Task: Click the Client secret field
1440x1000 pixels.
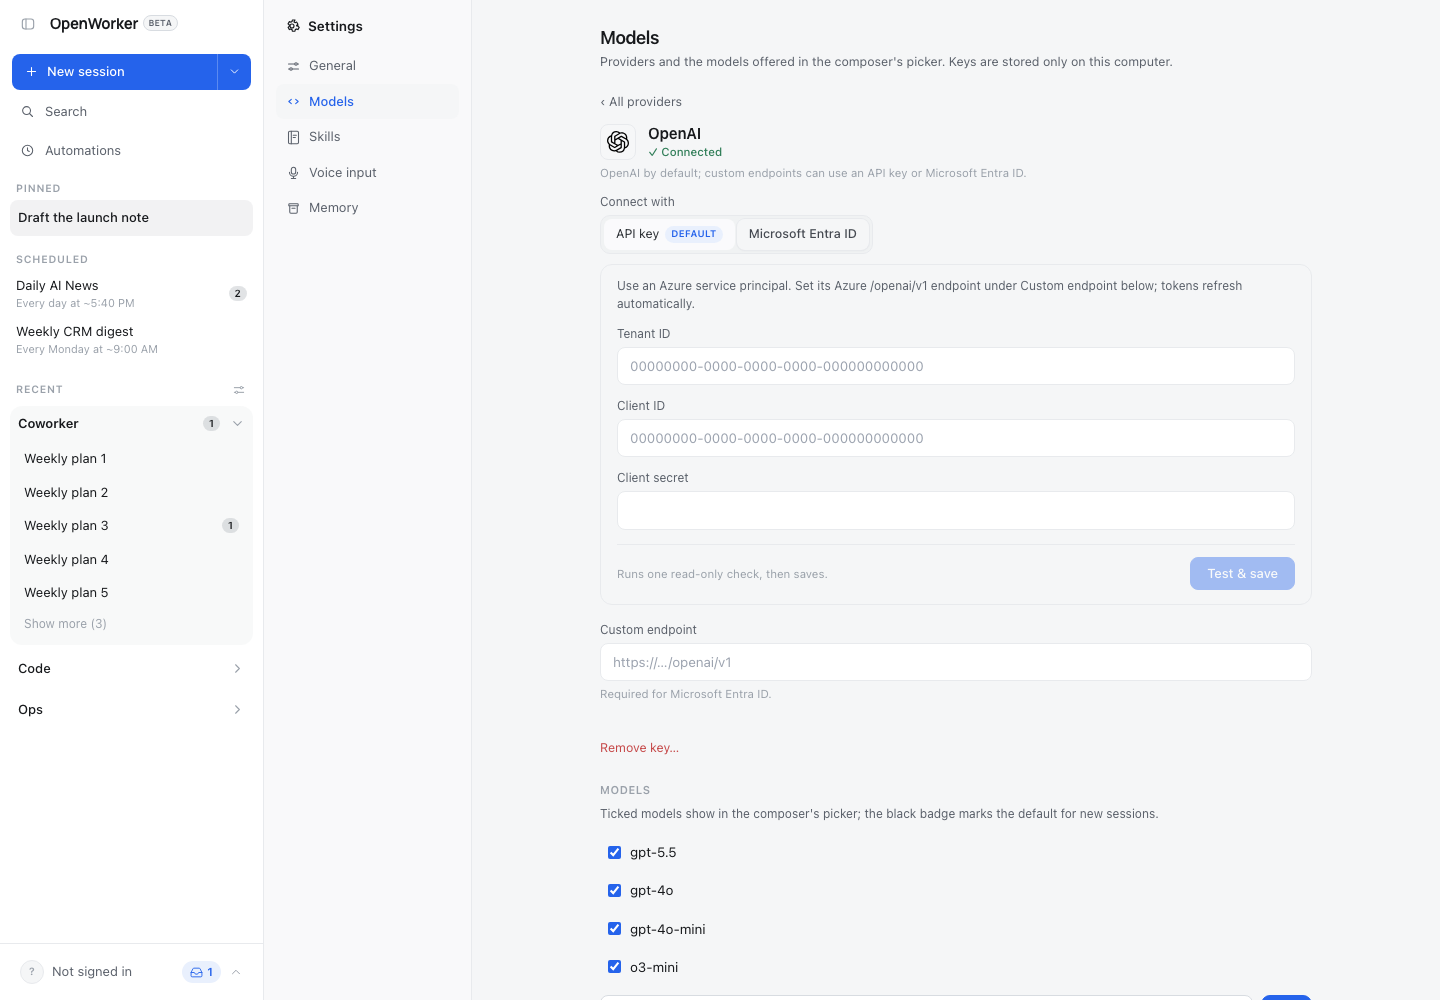Action: click(x=956, y=510)
